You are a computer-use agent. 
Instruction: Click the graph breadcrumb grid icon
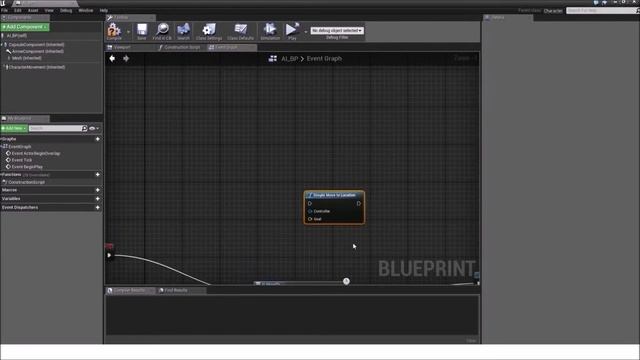(x=273, y=59)
